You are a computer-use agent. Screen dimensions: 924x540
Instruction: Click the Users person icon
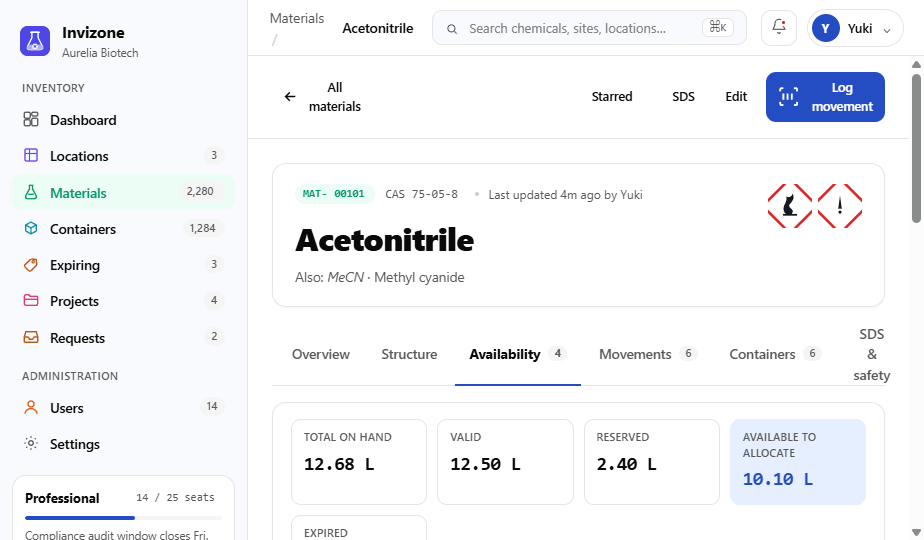click(x=31, y=407)
